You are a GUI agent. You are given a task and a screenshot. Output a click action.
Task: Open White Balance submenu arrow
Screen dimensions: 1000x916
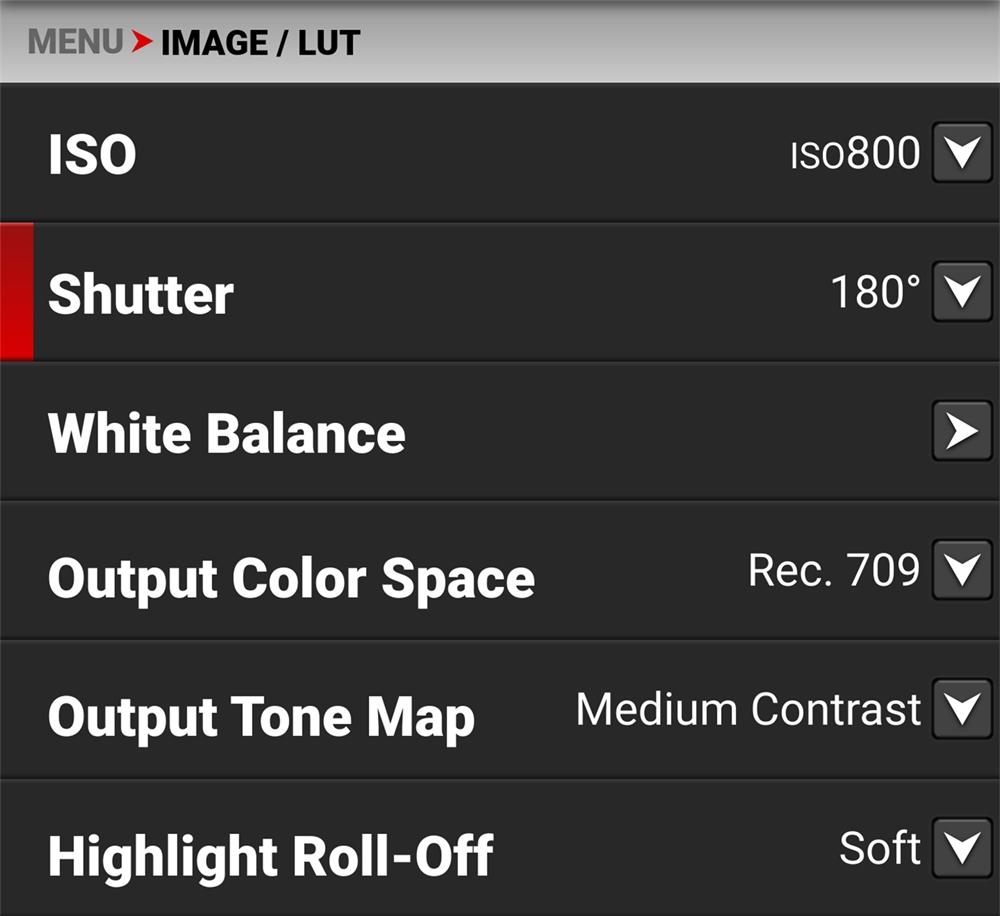tap(962, 432)
